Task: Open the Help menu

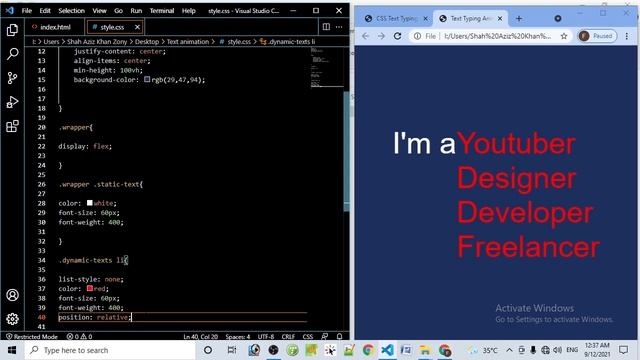Action: pos(189,11)
